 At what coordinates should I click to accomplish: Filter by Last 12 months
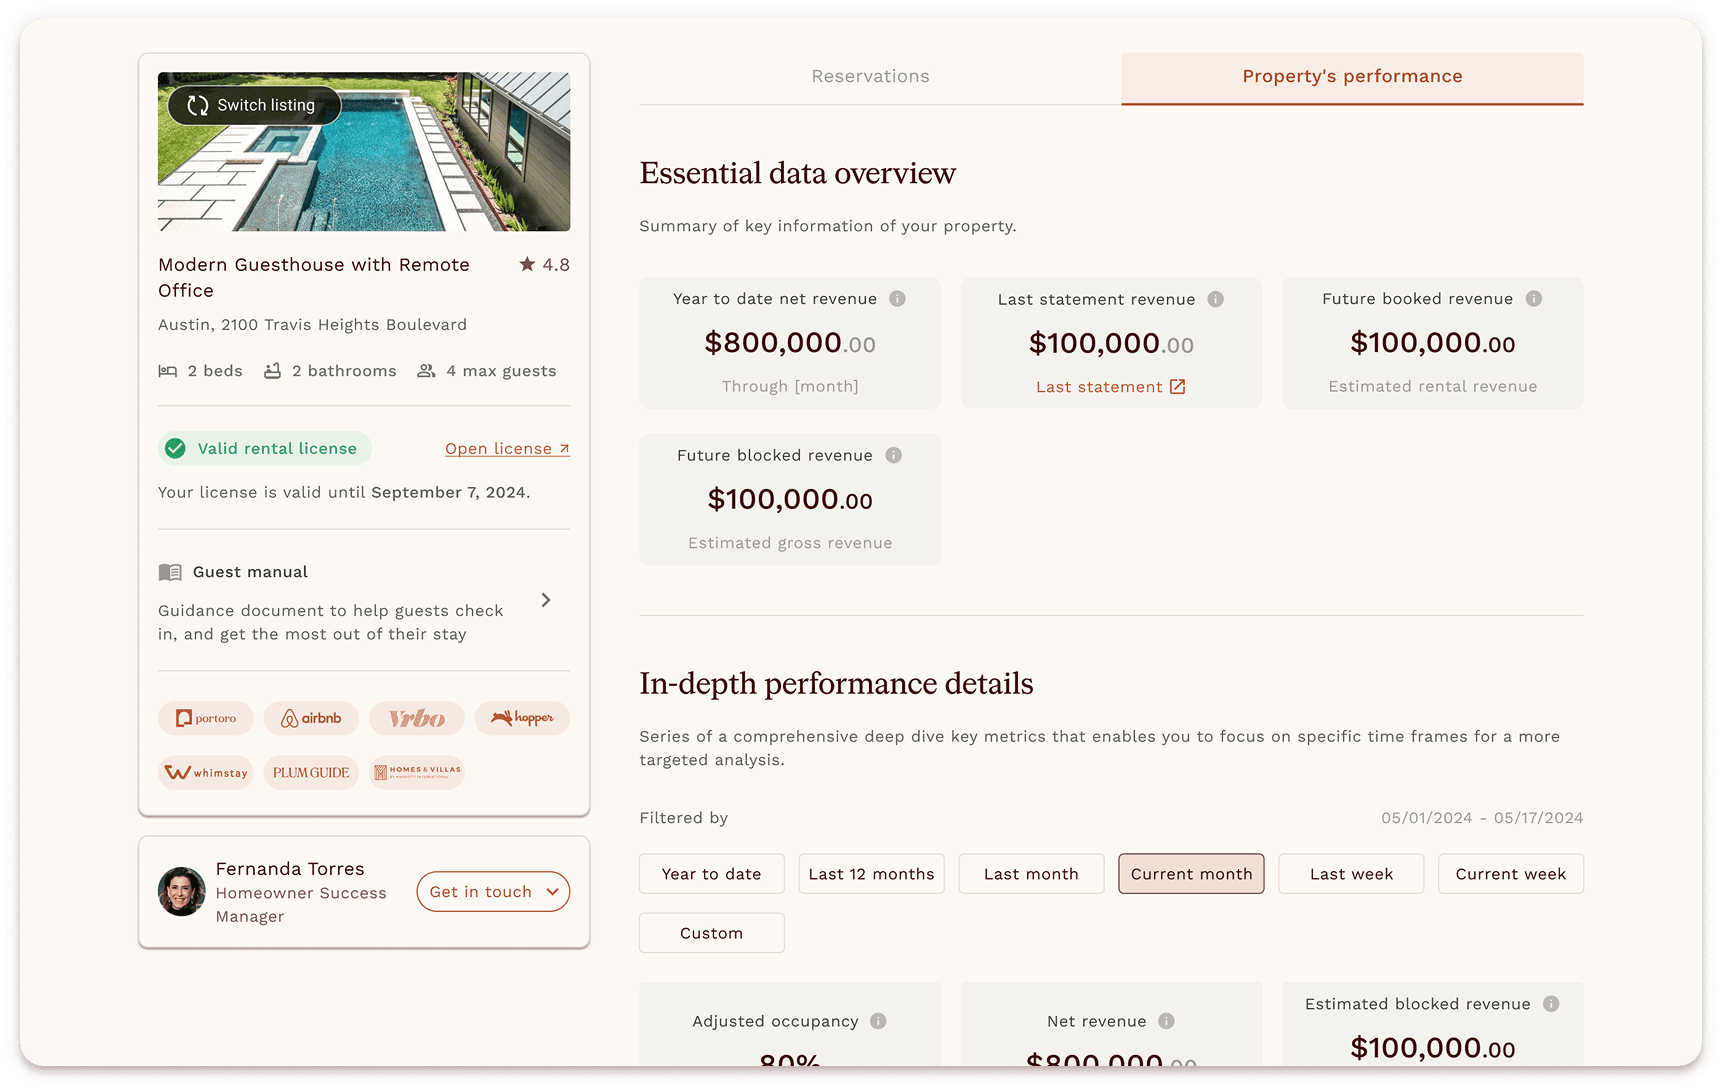pyautogui.click(x=872, y=874)
